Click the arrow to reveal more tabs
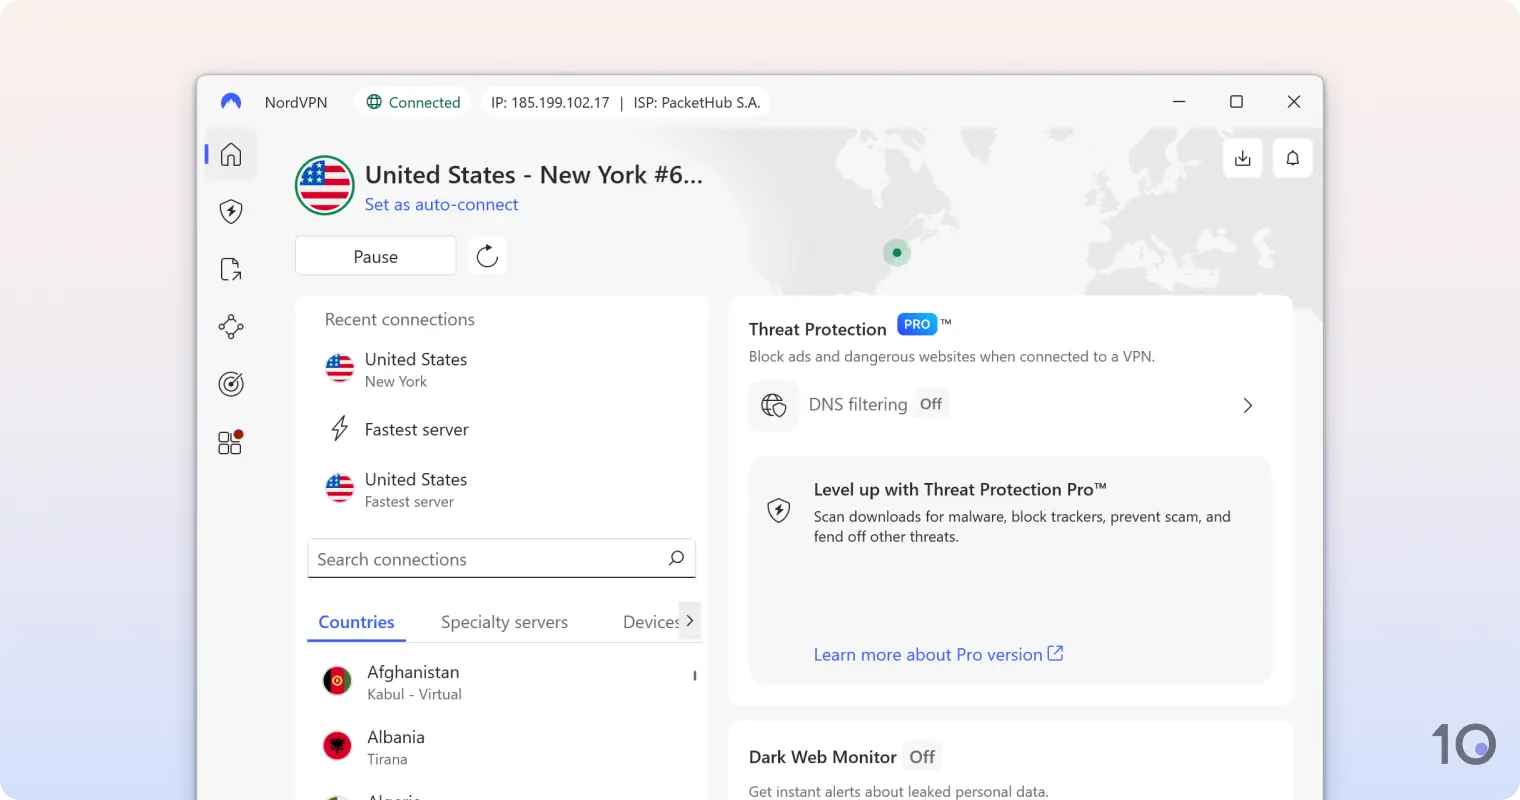 click(690, 620)
